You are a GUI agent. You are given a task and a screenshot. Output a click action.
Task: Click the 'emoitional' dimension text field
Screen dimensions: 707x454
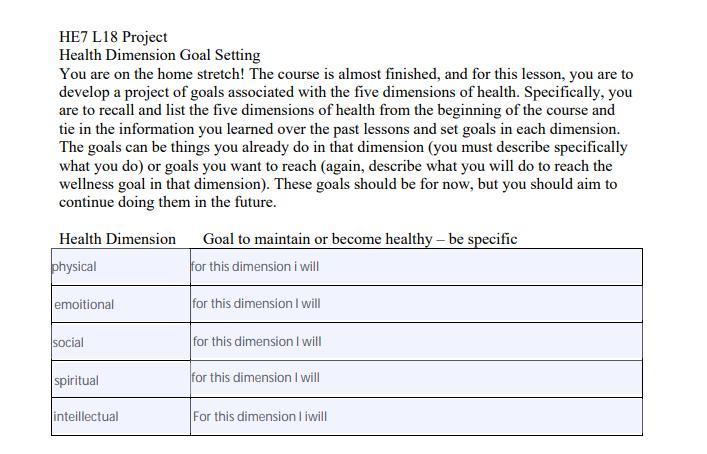pos(121,304)
